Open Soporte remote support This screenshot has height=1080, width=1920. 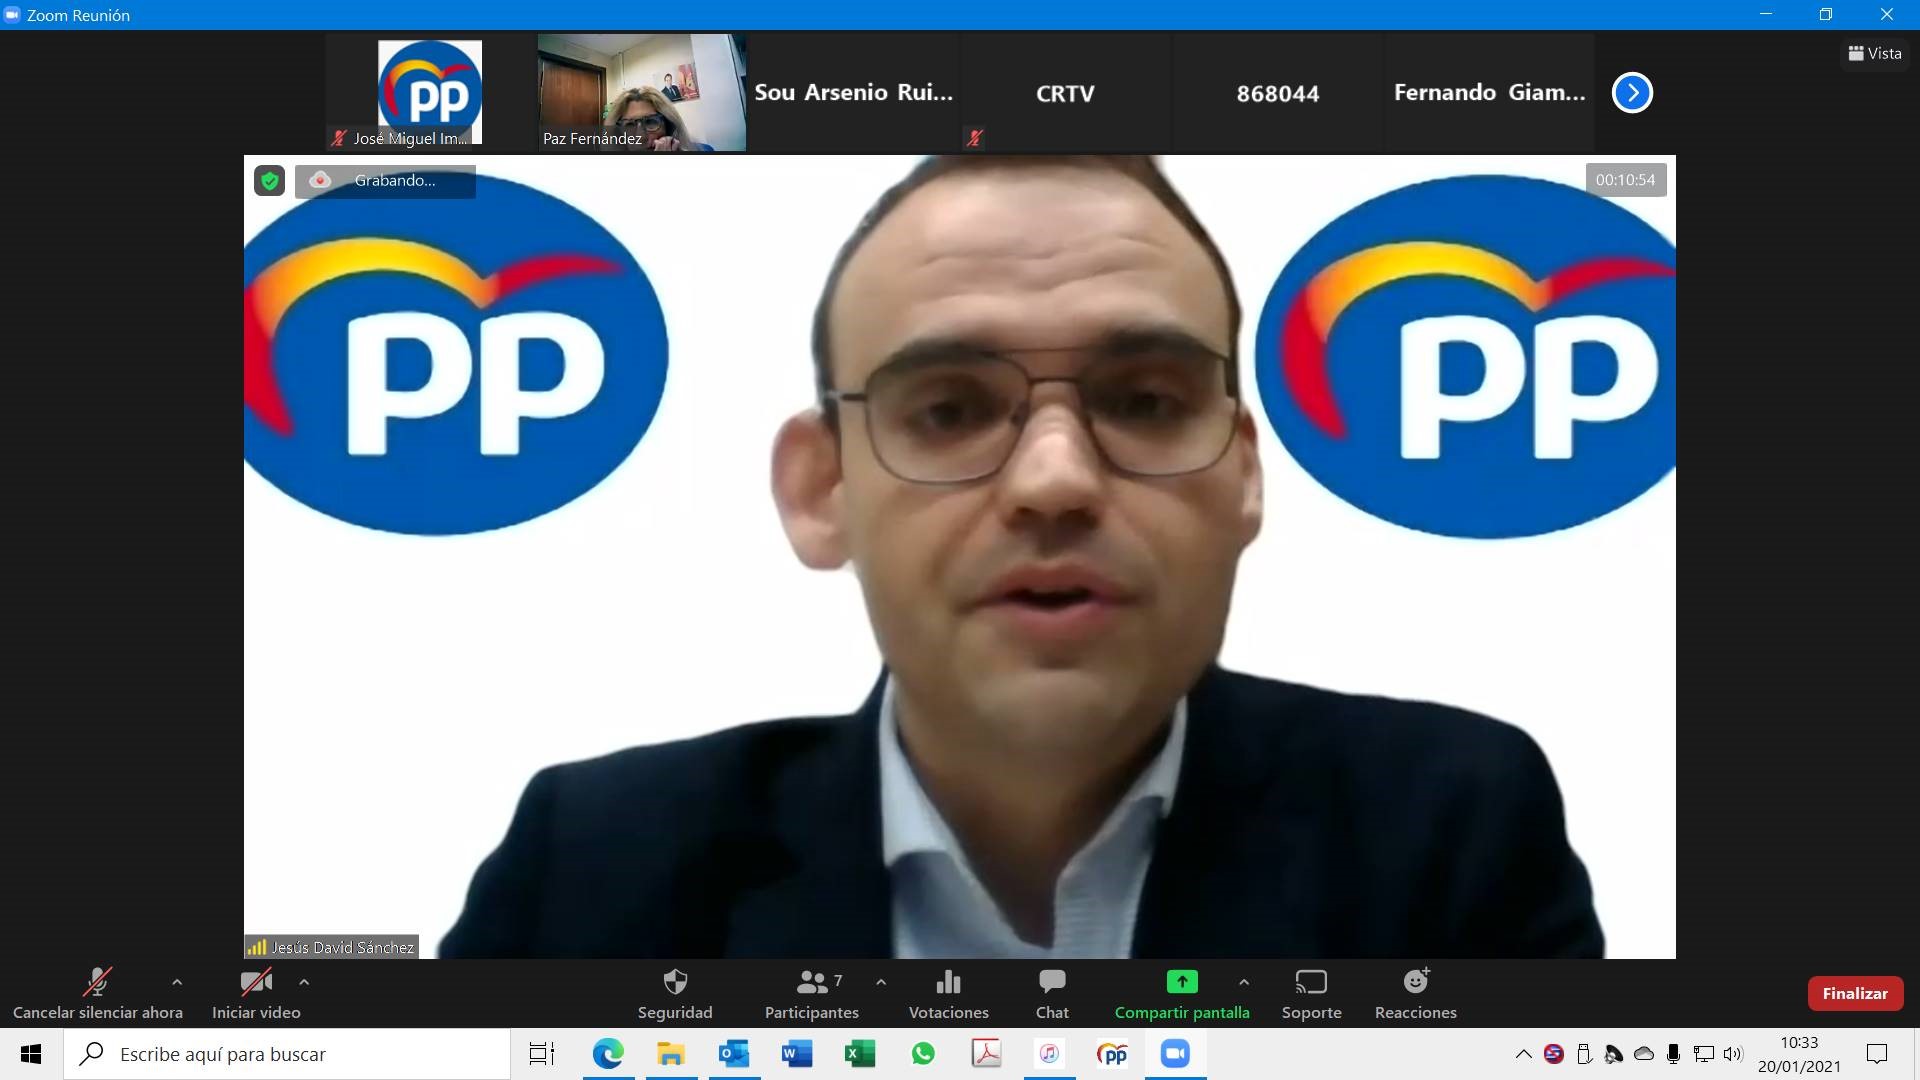[x=1311, y=994]
